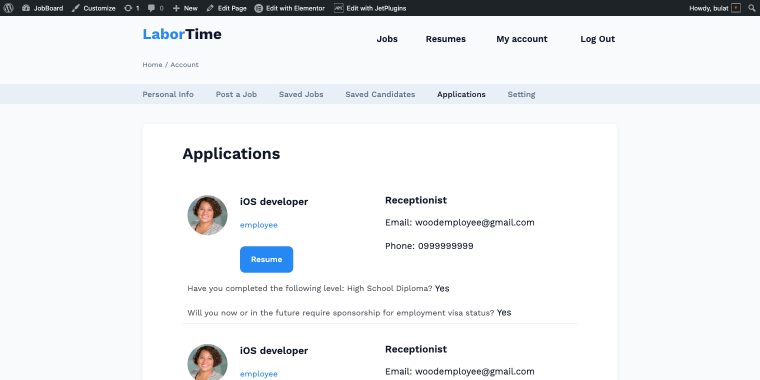The height and width of the screenshot is (380, 760).
Task: Click New in the admin bar
Action: coord(185,8)
